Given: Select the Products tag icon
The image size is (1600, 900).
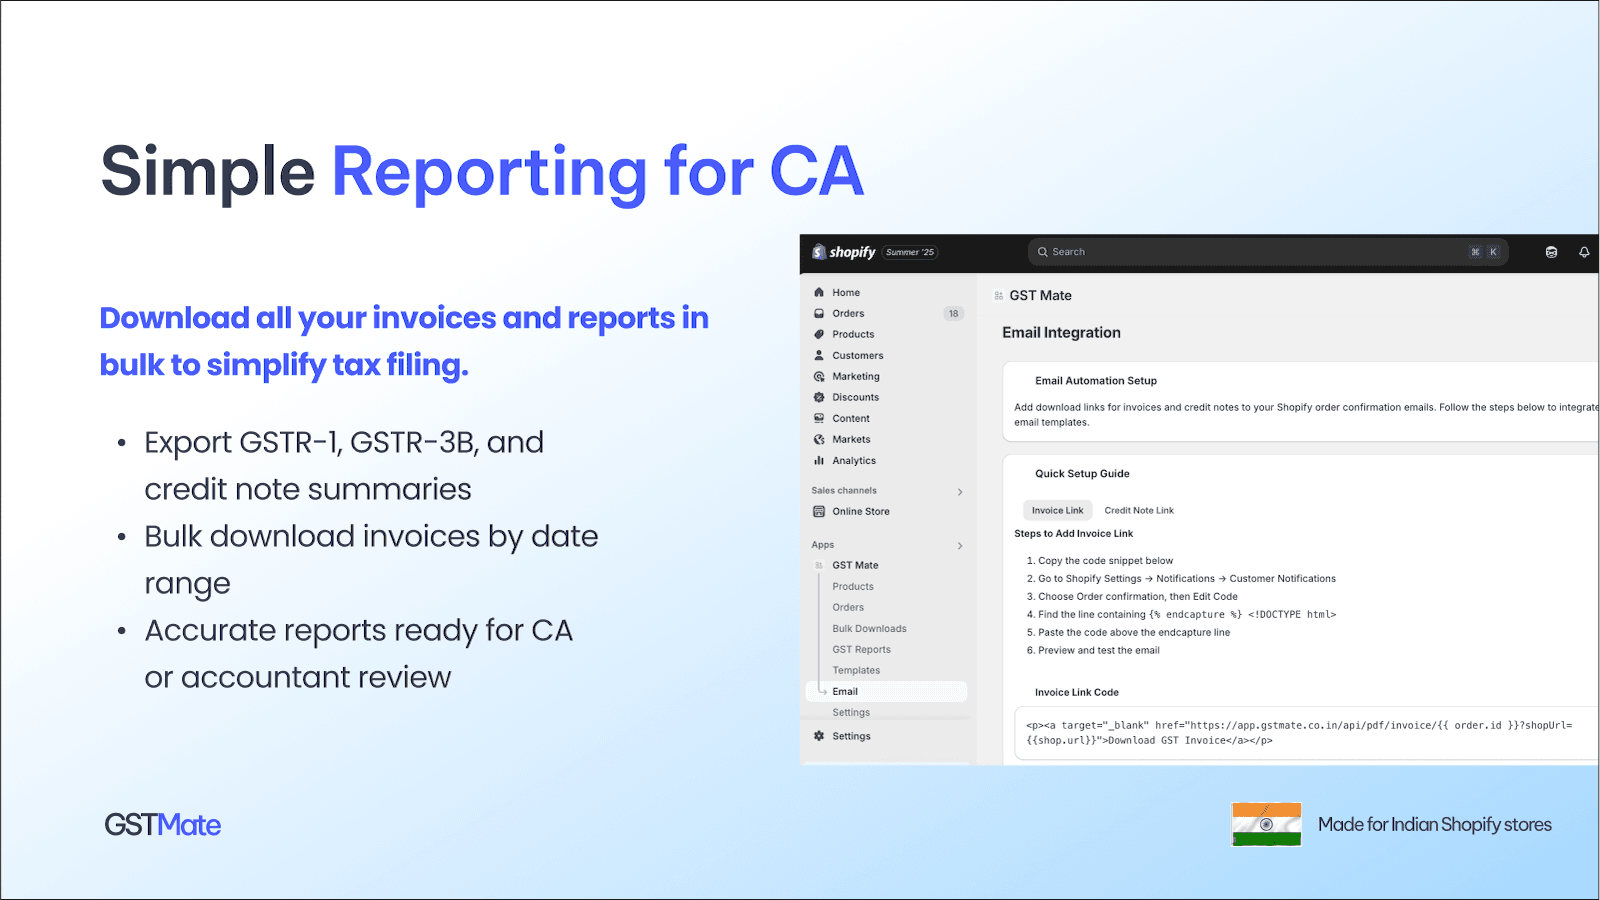Looking at the screenshot, I should 819,335.
